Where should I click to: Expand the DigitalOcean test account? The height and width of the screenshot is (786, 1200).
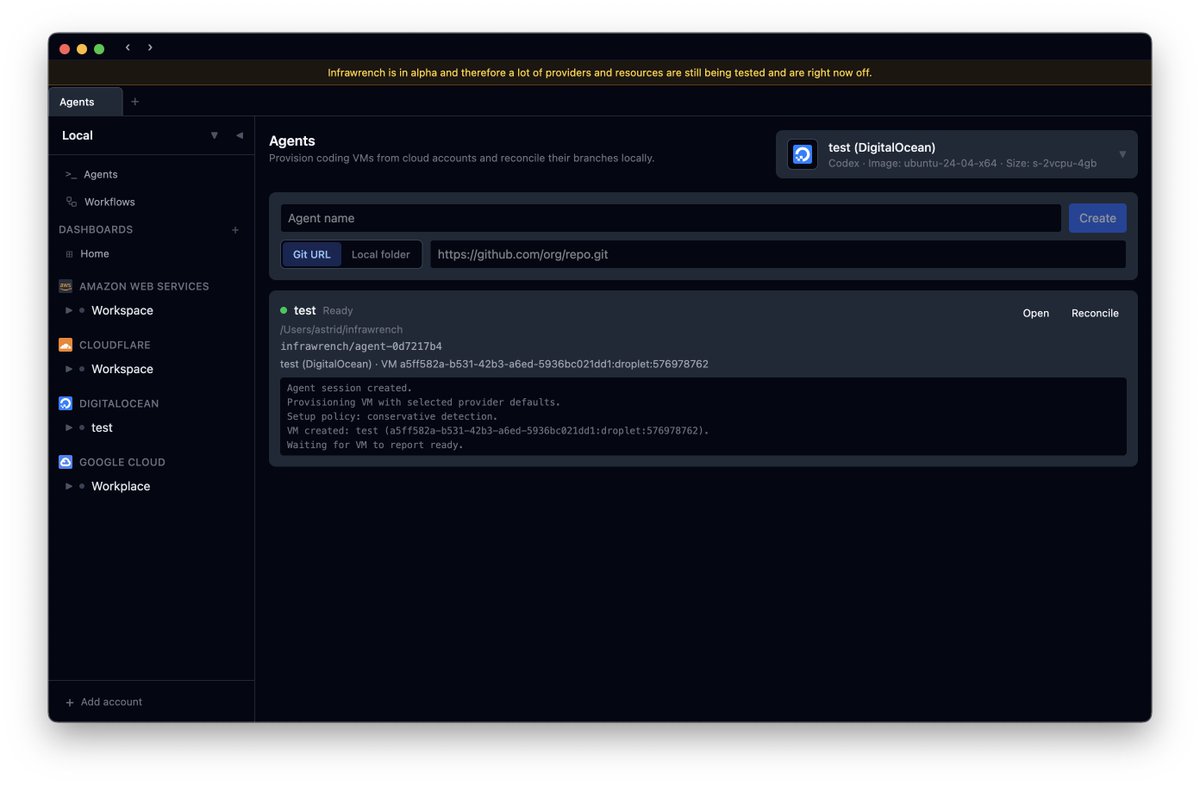coord(69,428)
